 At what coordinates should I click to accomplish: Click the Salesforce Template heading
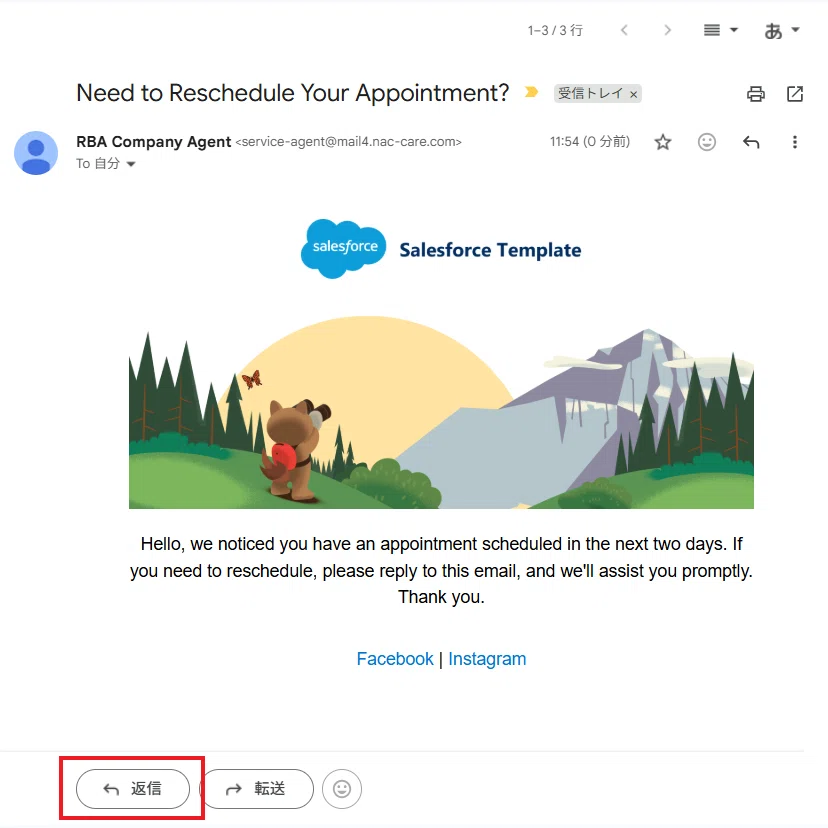point(490,250)
